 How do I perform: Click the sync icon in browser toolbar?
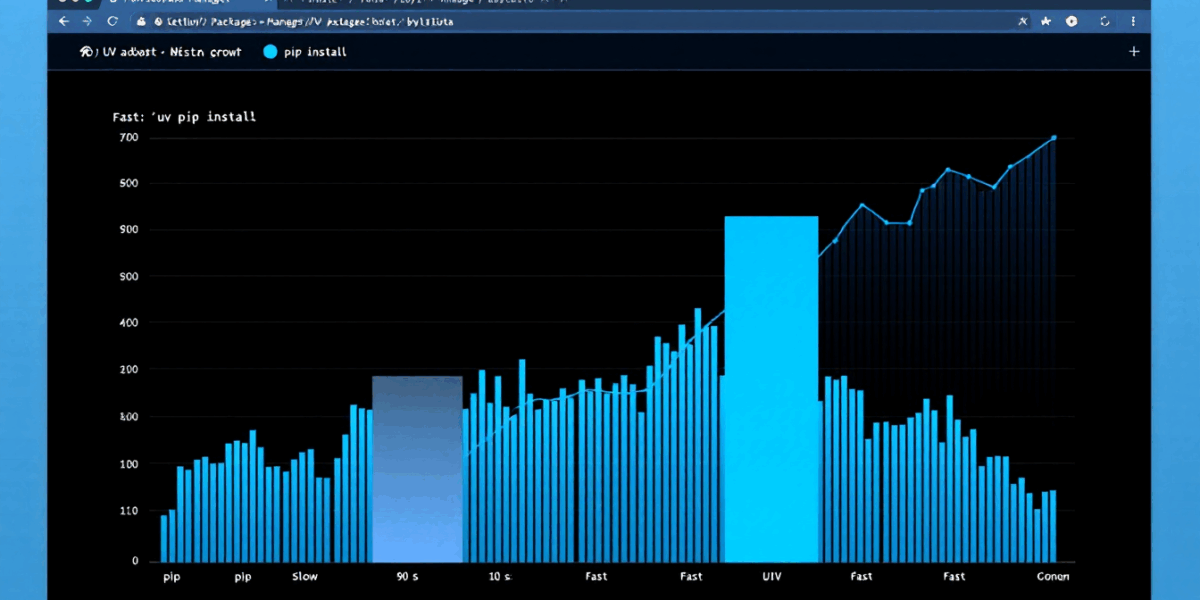1105,21
